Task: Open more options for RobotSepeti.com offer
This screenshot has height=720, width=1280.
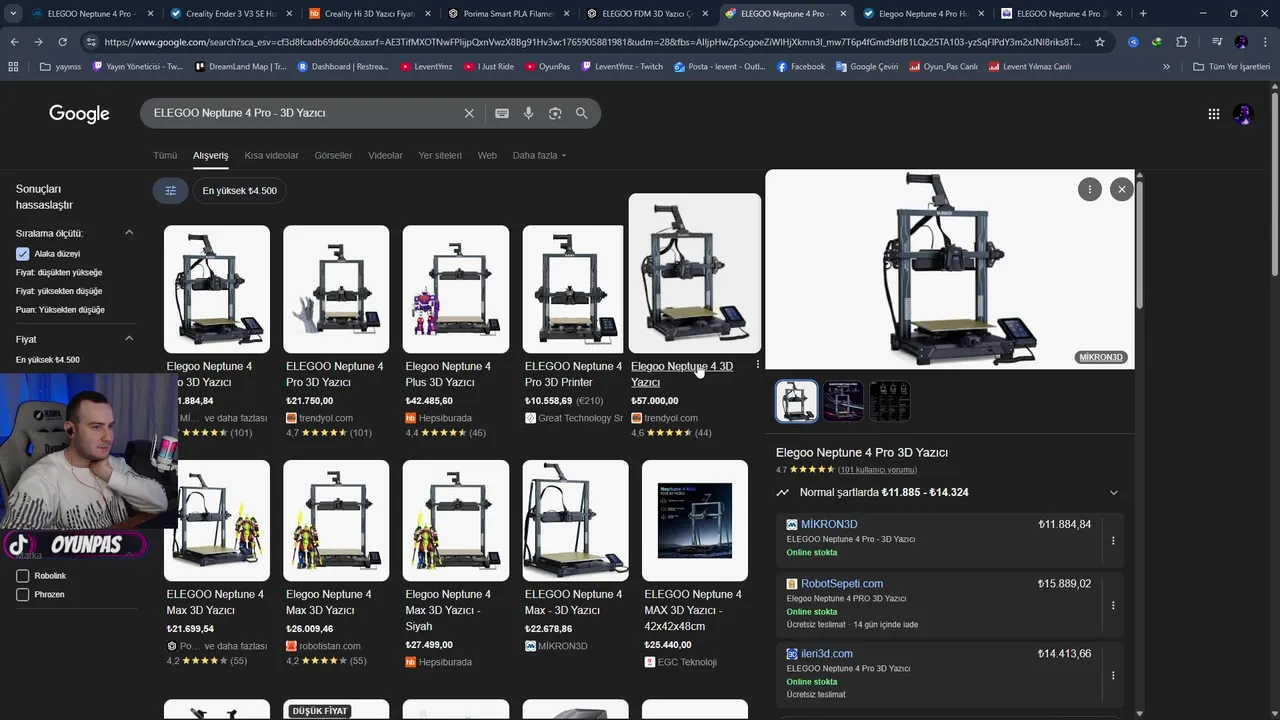Action: pyautogui.click(x=1113, y=605)
